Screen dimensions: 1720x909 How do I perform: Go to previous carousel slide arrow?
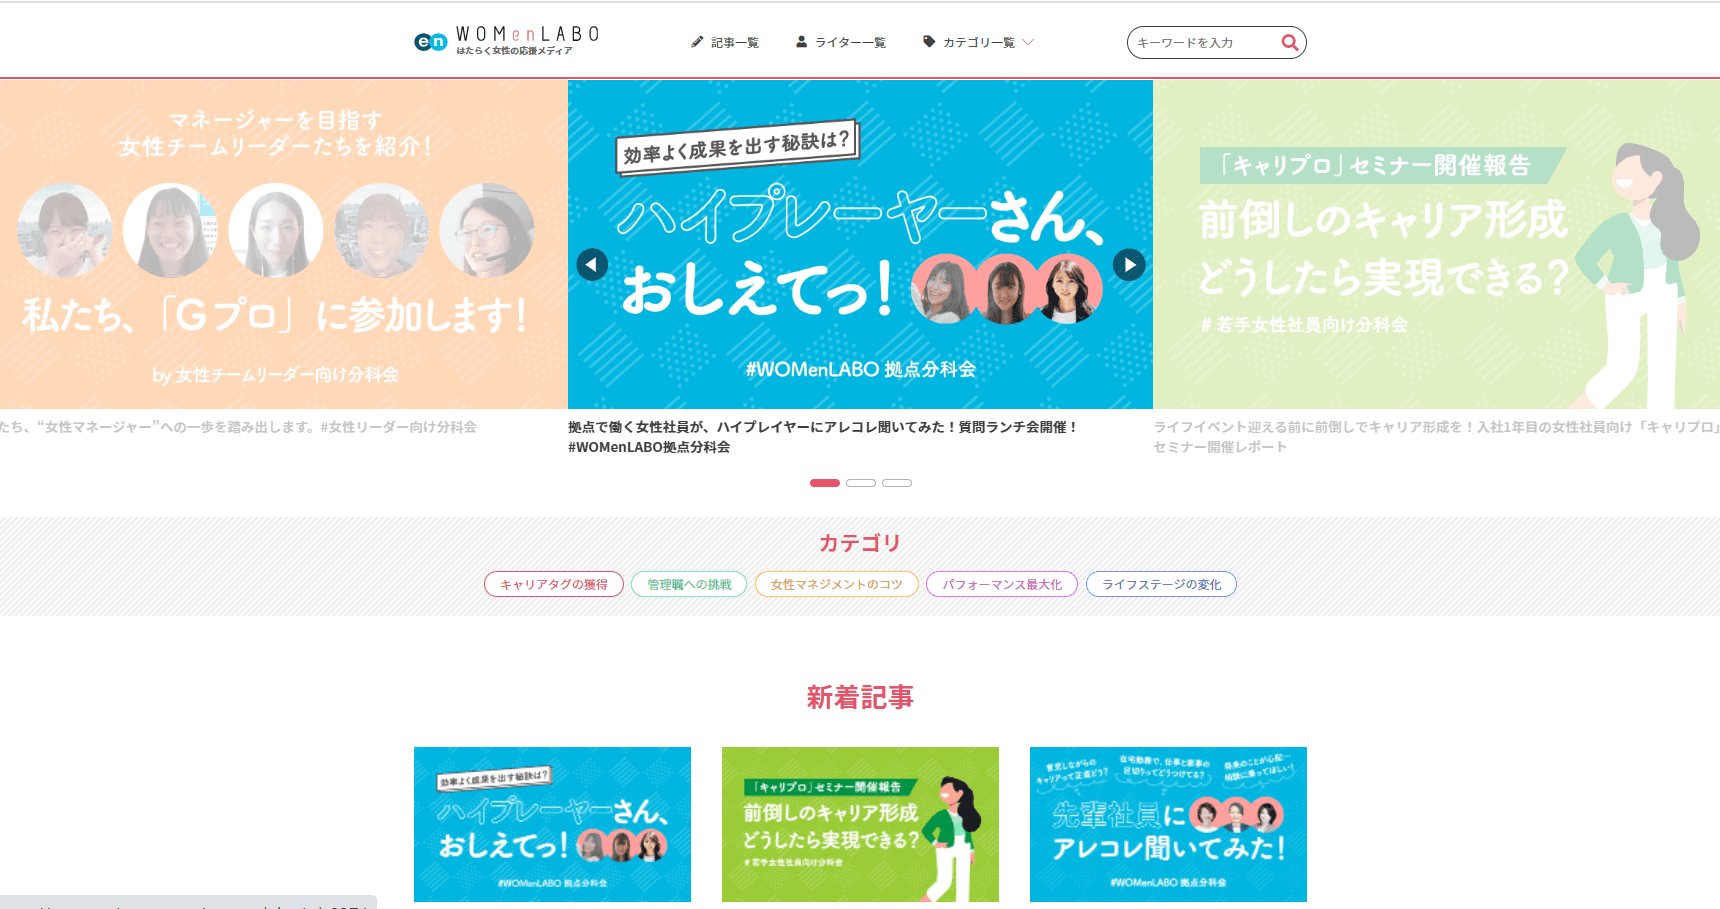(592, 265)
